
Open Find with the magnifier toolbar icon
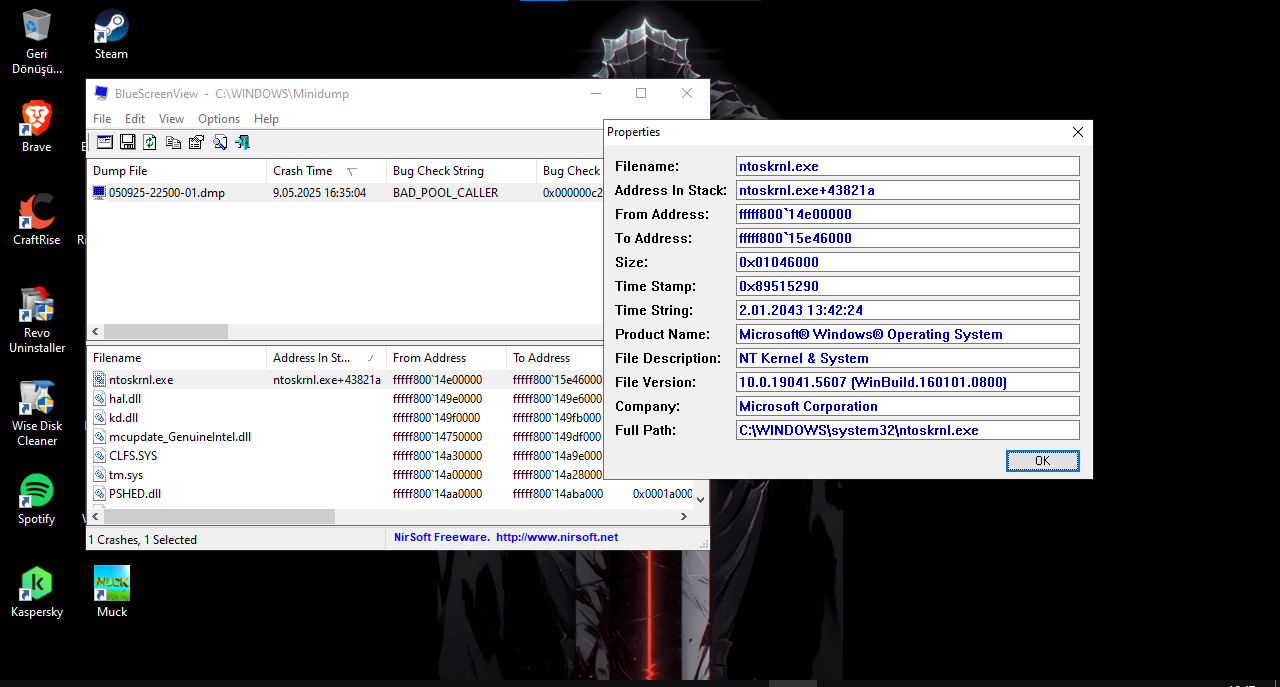[x=219, y=143]
